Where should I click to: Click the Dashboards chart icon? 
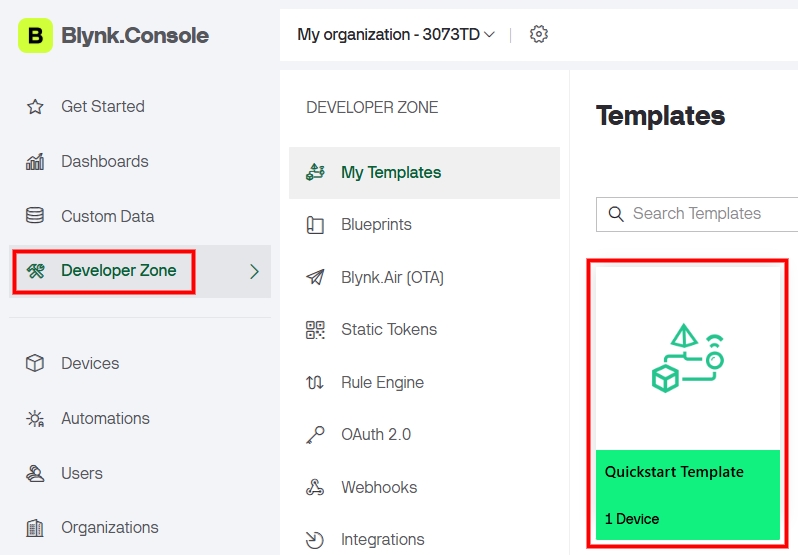click(35, 162)
